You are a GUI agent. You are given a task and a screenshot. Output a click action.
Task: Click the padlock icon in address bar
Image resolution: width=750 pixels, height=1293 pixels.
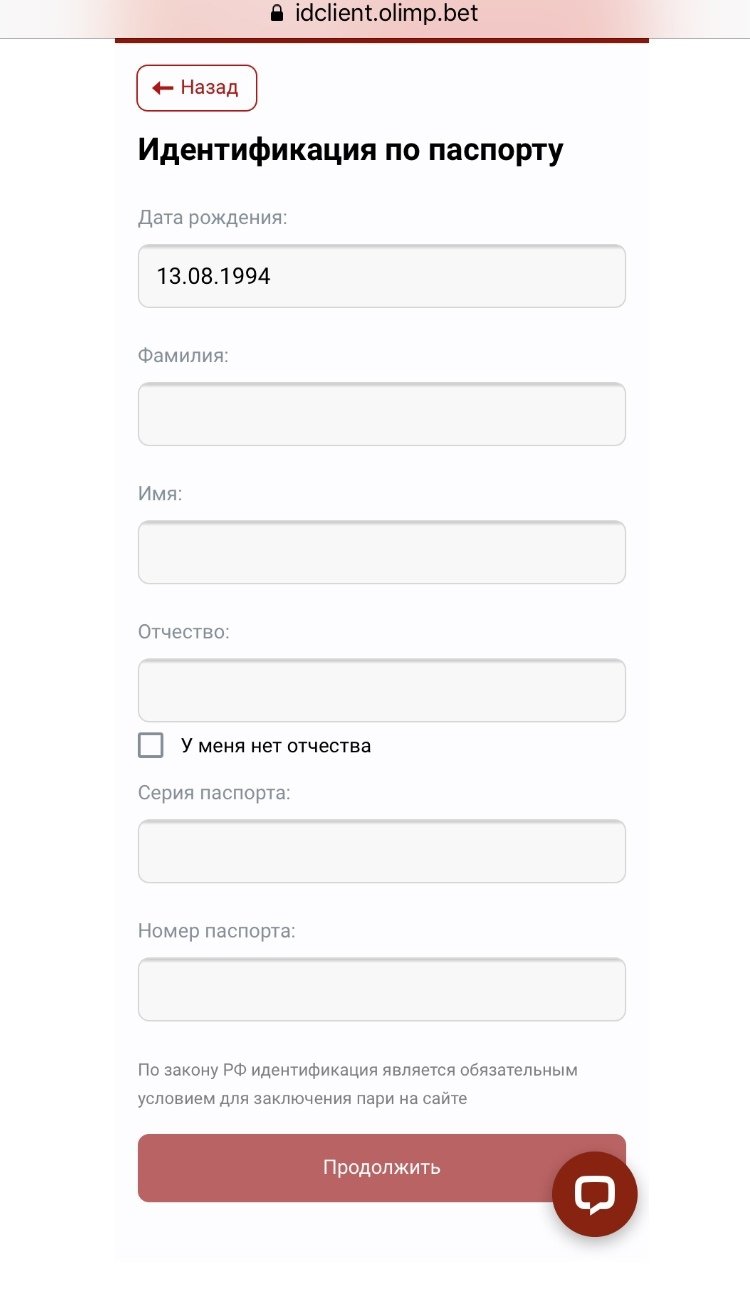[278, 14]
